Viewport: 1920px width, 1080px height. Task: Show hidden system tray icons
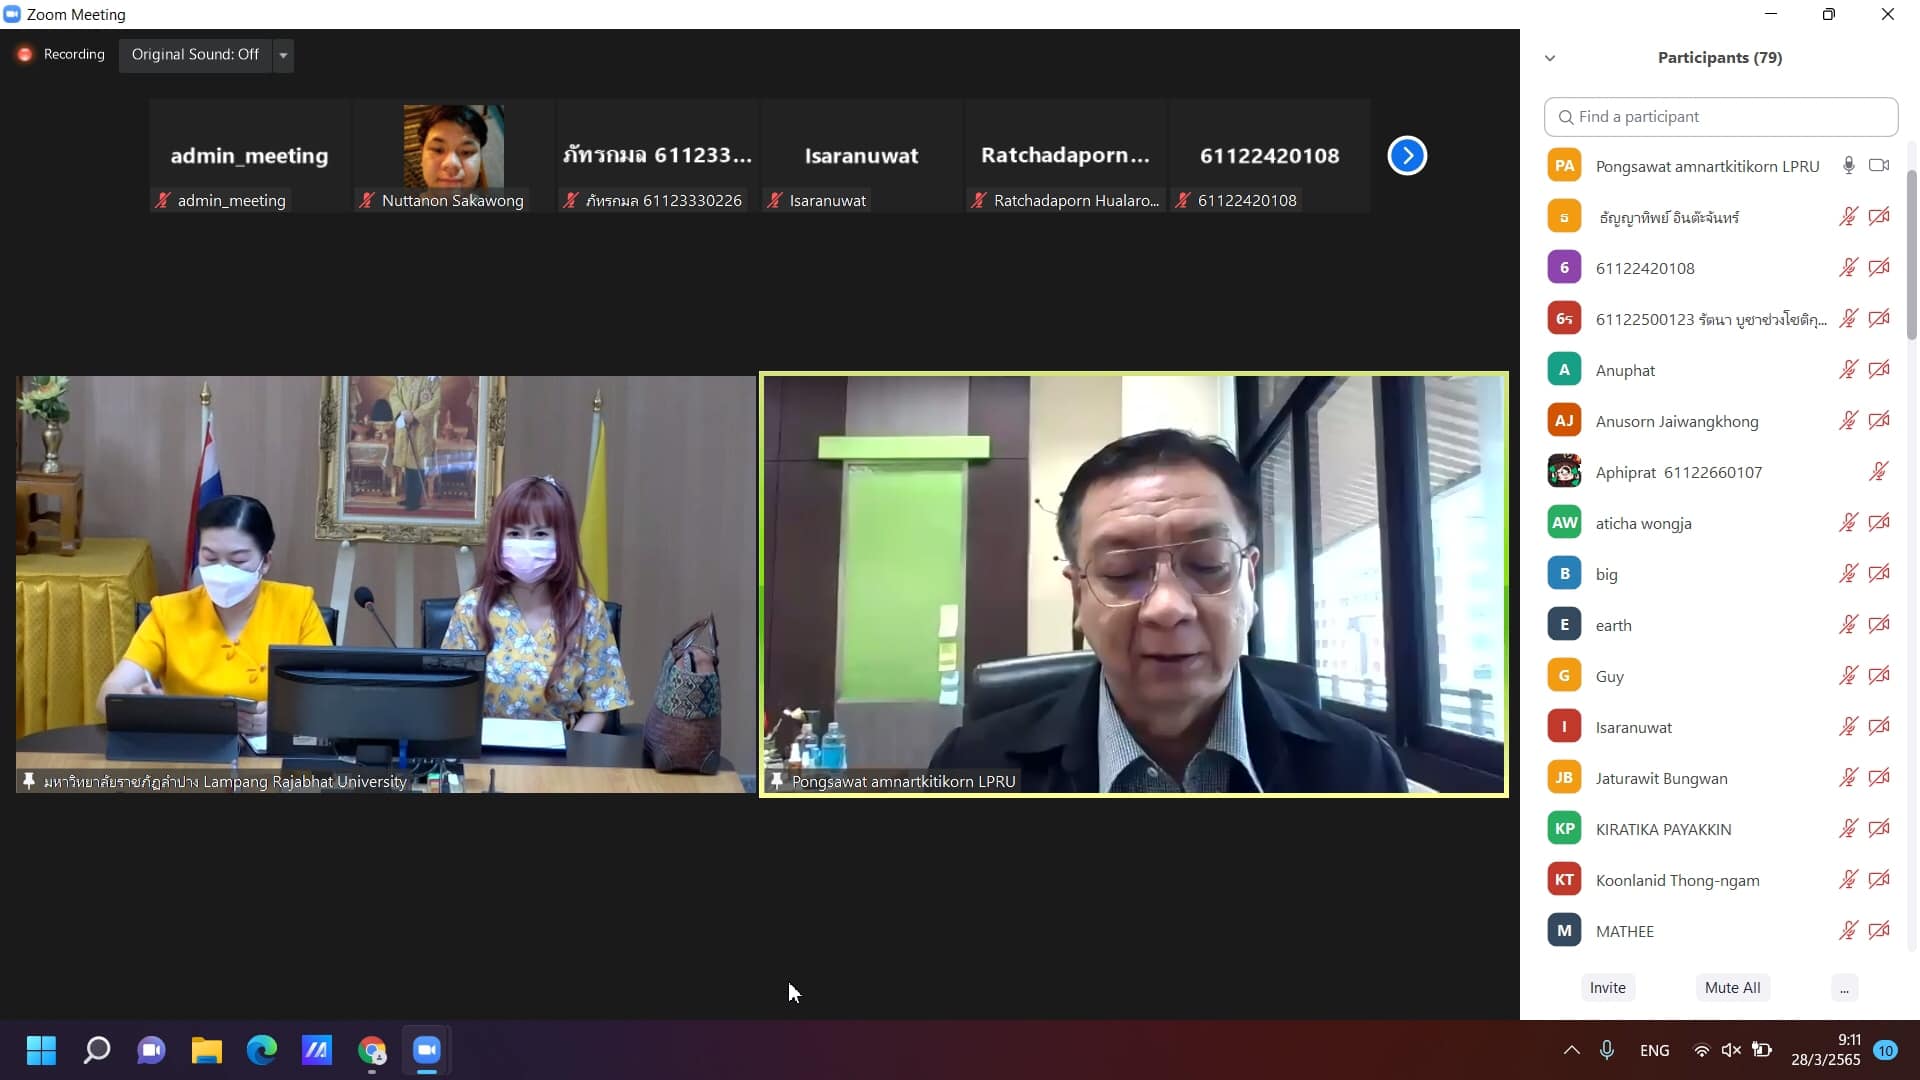pyautogui.click(x=1571, y=1050)
